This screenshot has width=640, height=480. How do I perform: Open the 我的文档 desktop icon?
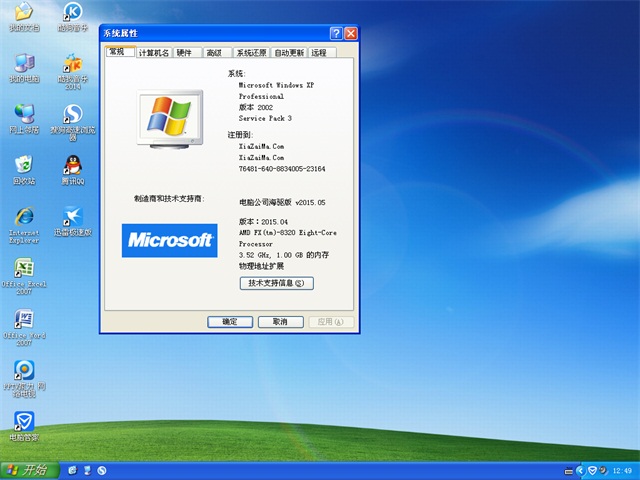(x=23, y=14)
